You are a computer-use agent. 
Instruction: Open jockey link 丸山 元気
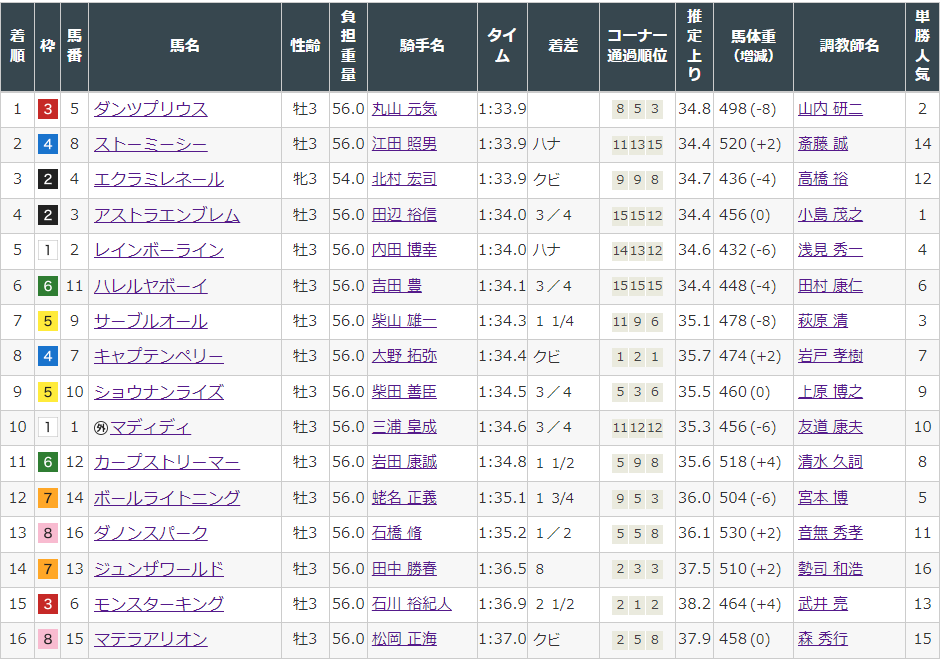click(404, 109)
